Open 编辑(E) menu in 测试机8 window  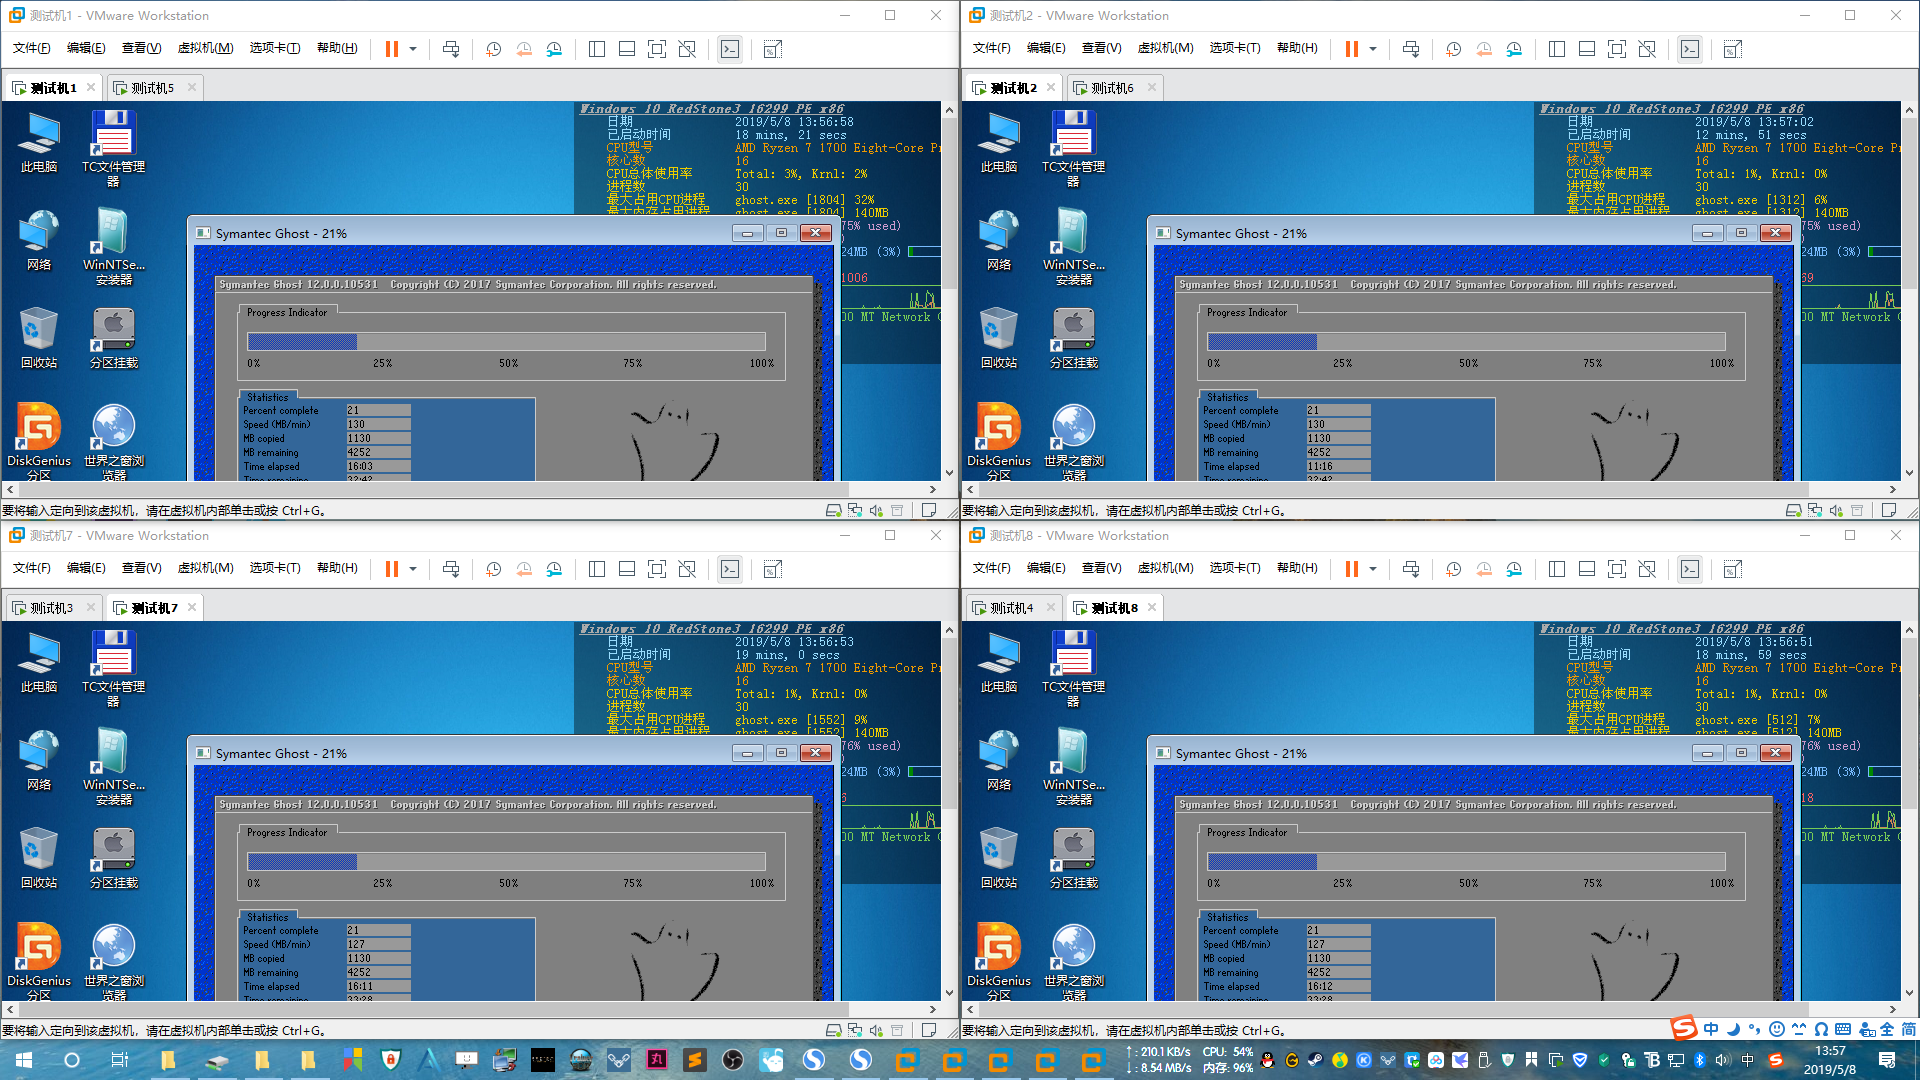pyautogui.click(x=1045, y=568)
